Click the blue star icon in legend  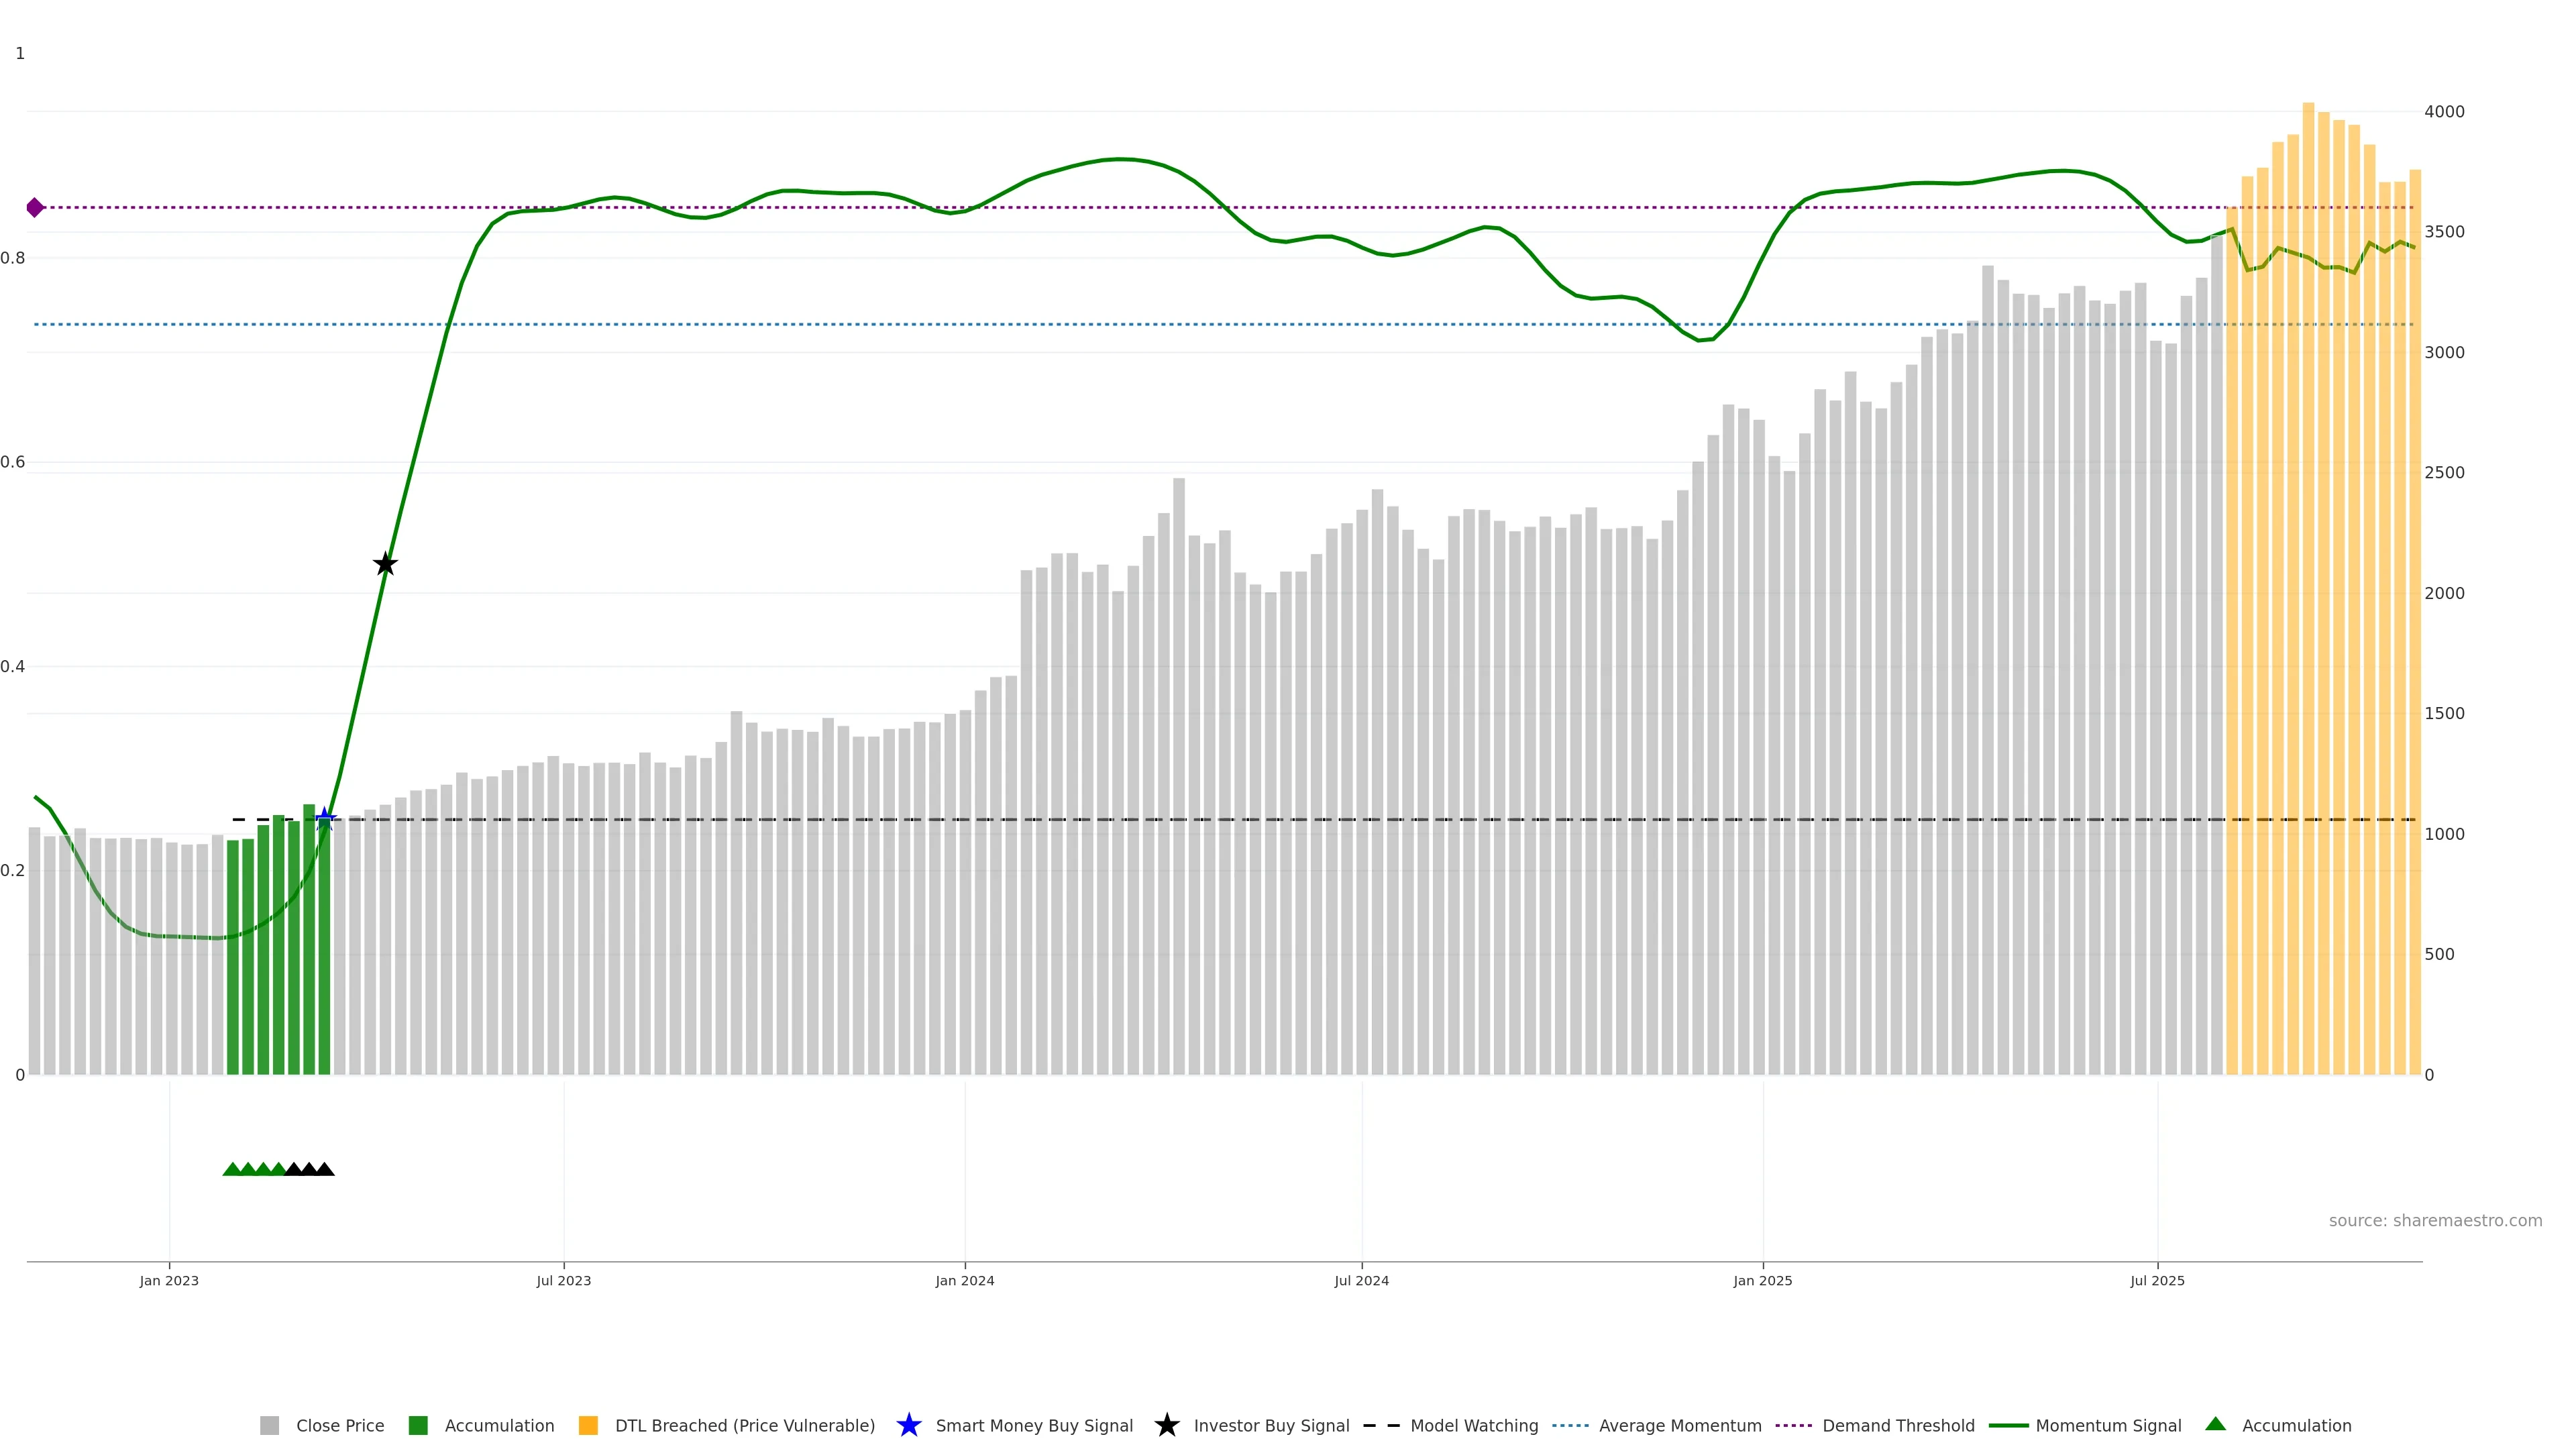(x=908, y=1425)
